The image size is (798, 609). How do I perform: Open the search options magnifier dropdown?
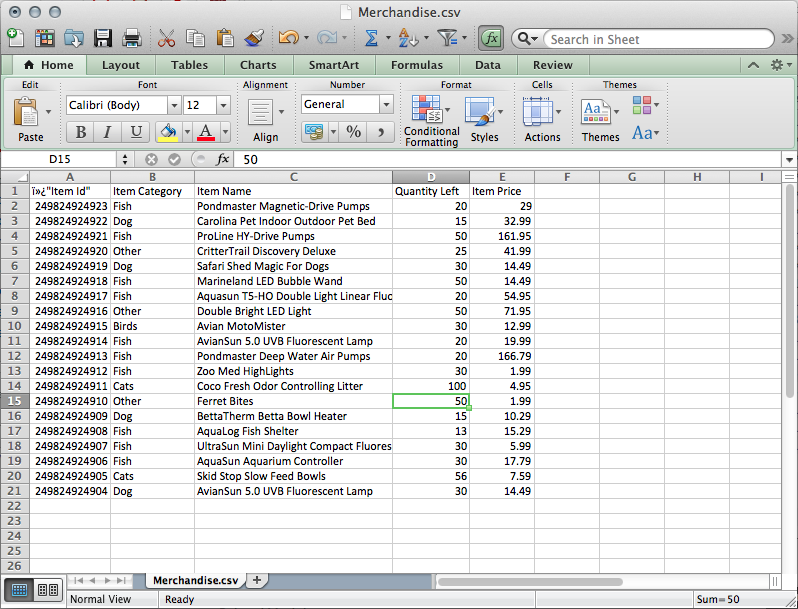click(x=527, y=39)
